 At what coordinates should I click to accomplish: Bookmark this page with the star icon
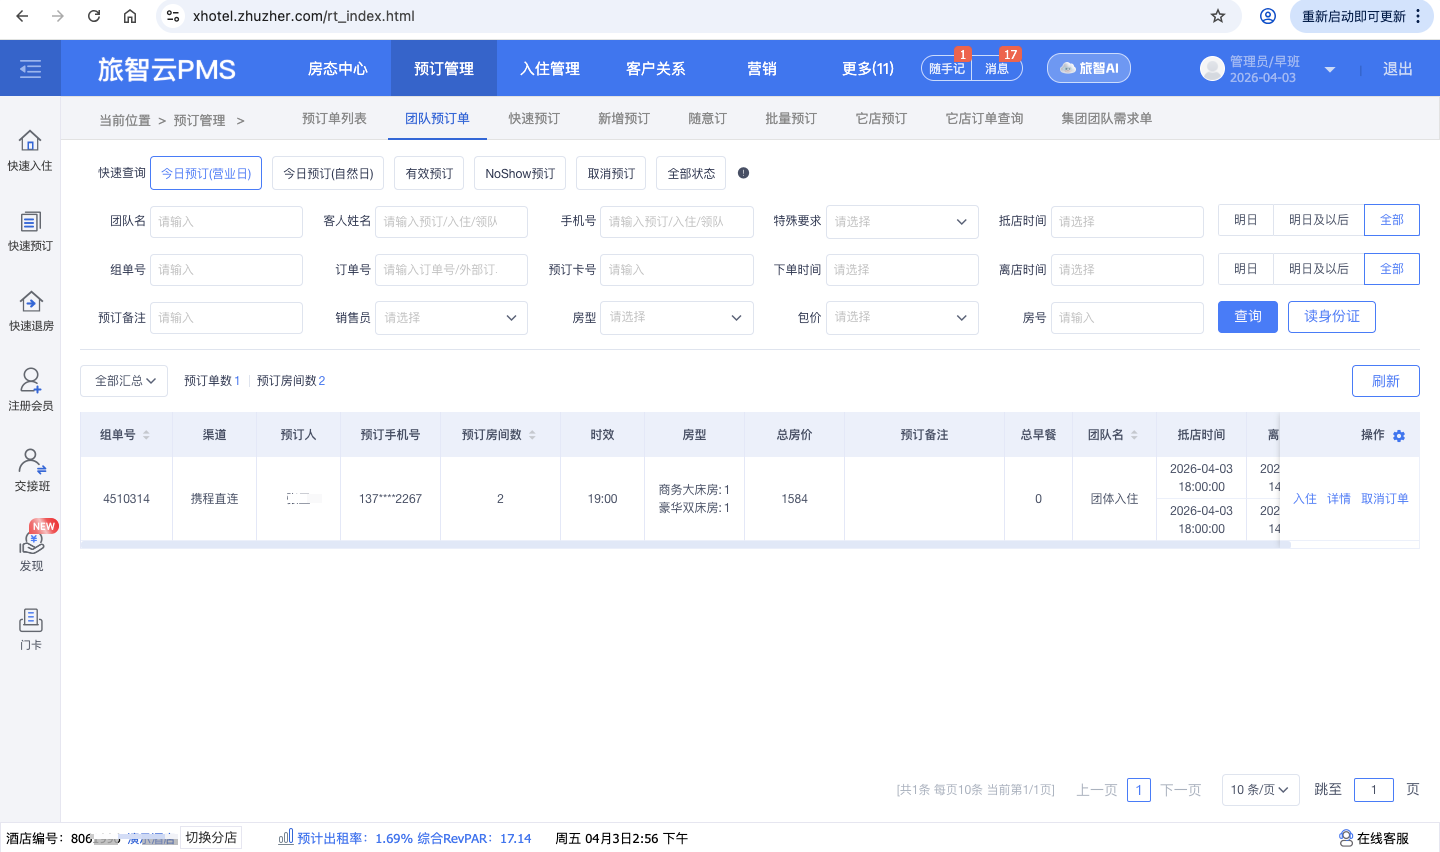click(x=1218, y=16)
